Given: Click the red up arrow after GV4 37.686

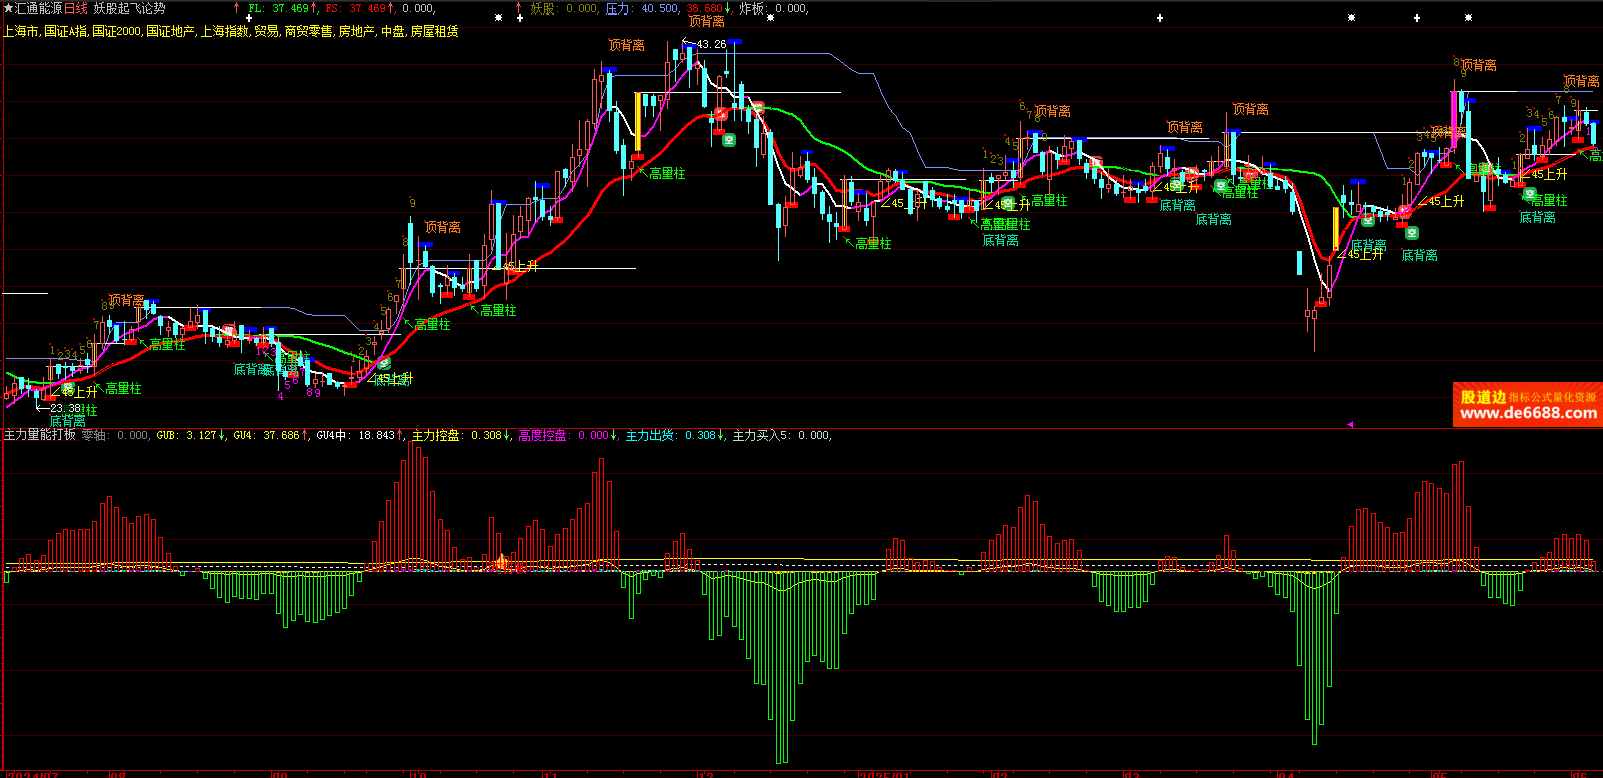Looking at the screenshot, I should pos(305,435).
